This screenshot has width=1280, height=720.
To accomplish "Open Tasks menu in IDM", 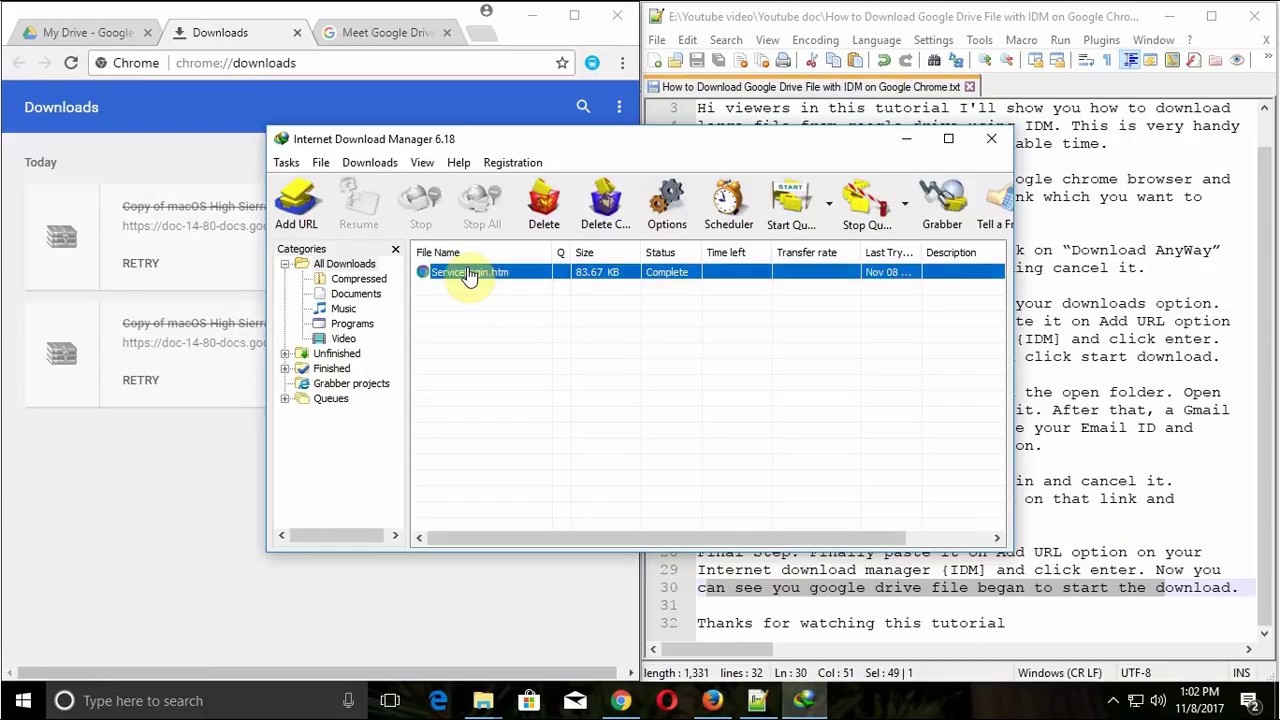I will click(286, 163).
